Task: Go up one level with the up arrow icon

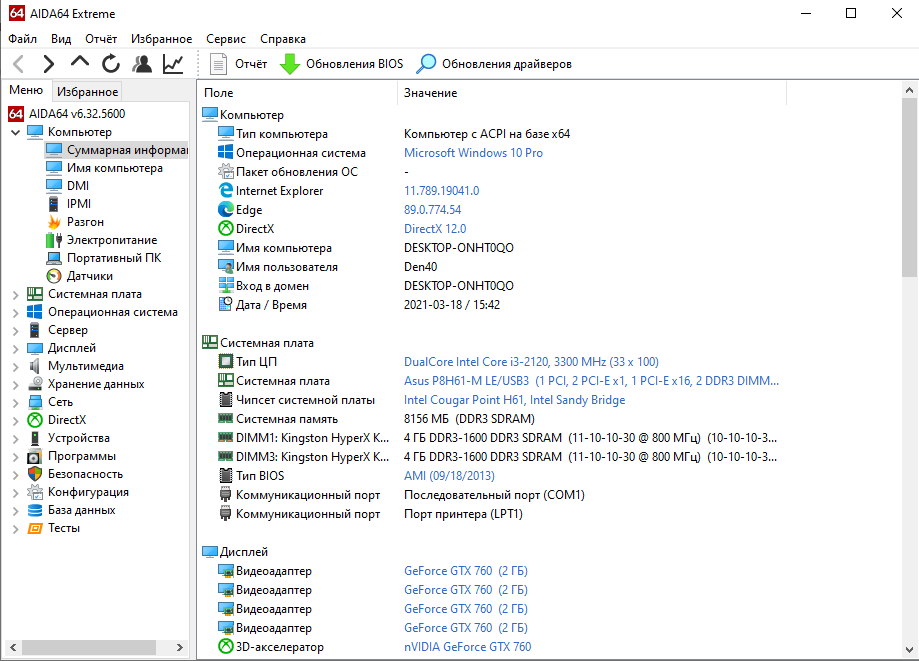Action: tap(80, 62)
